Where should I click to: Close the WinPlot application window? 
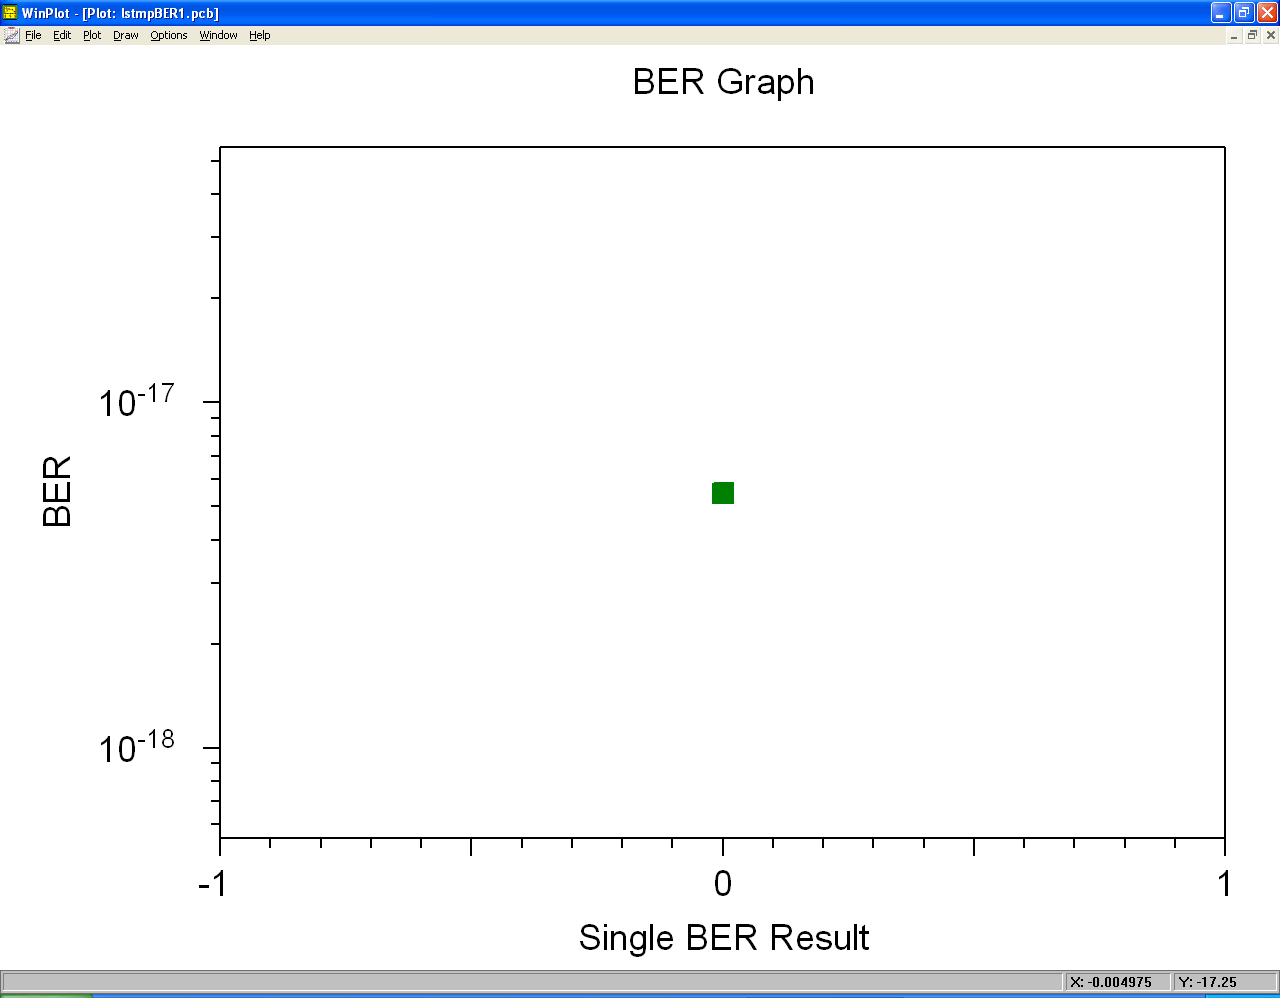point(1267,13)
